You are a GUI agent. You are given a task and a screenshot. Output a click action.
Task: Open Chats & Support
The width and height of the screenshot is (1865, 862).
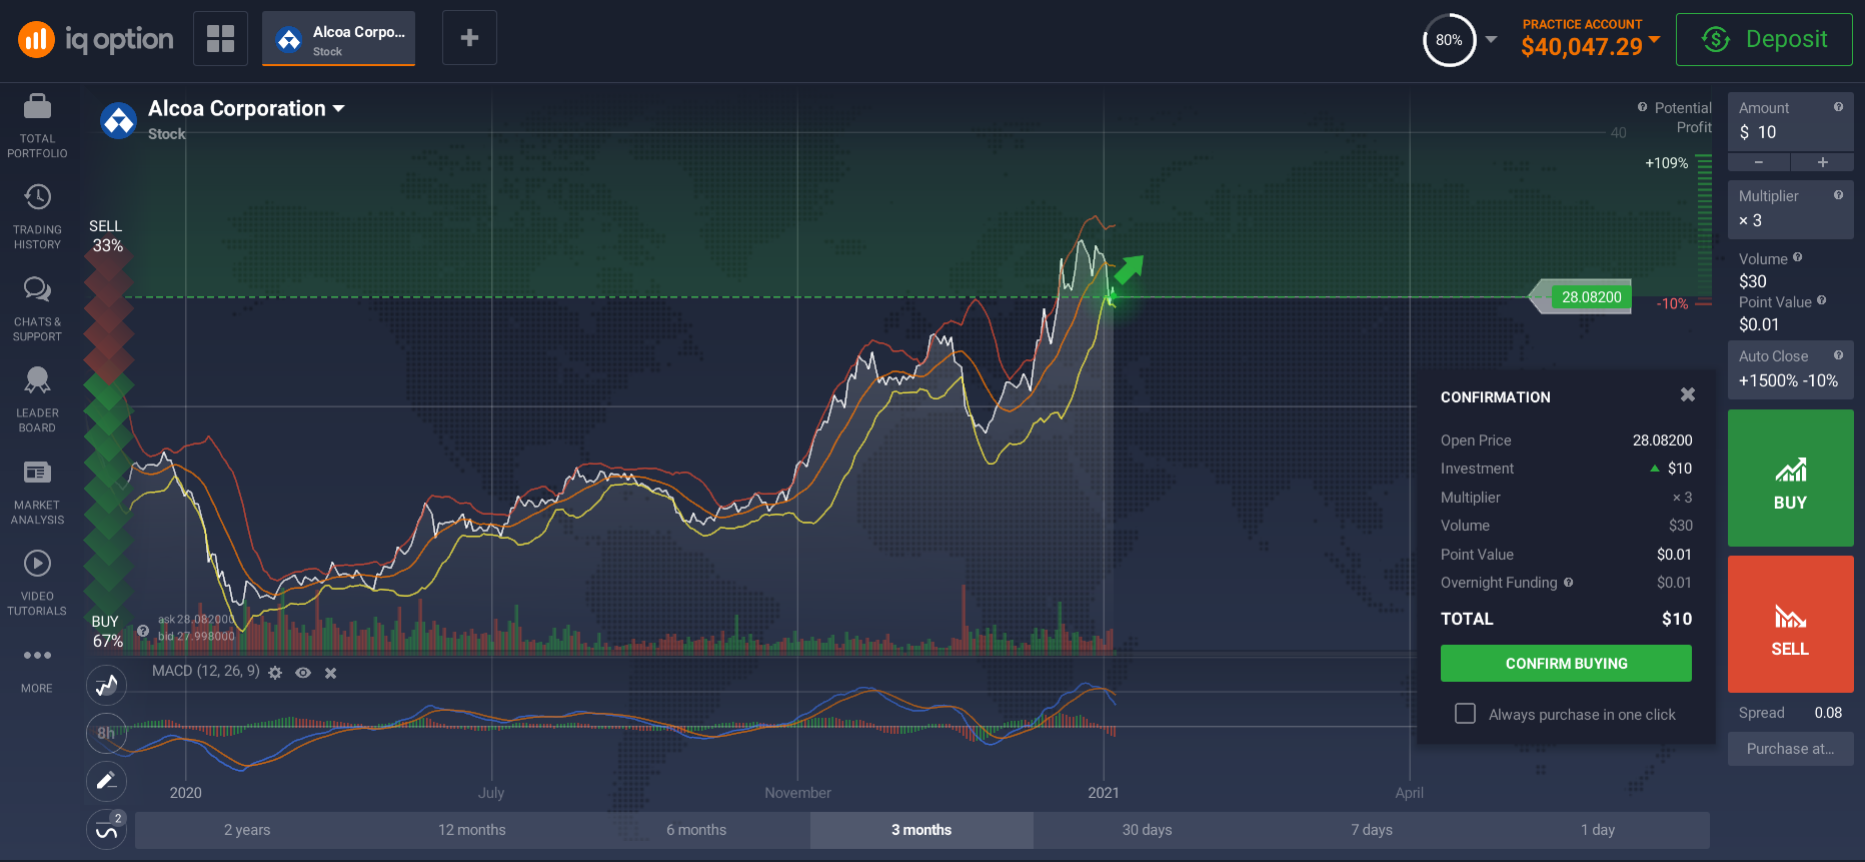37,308
